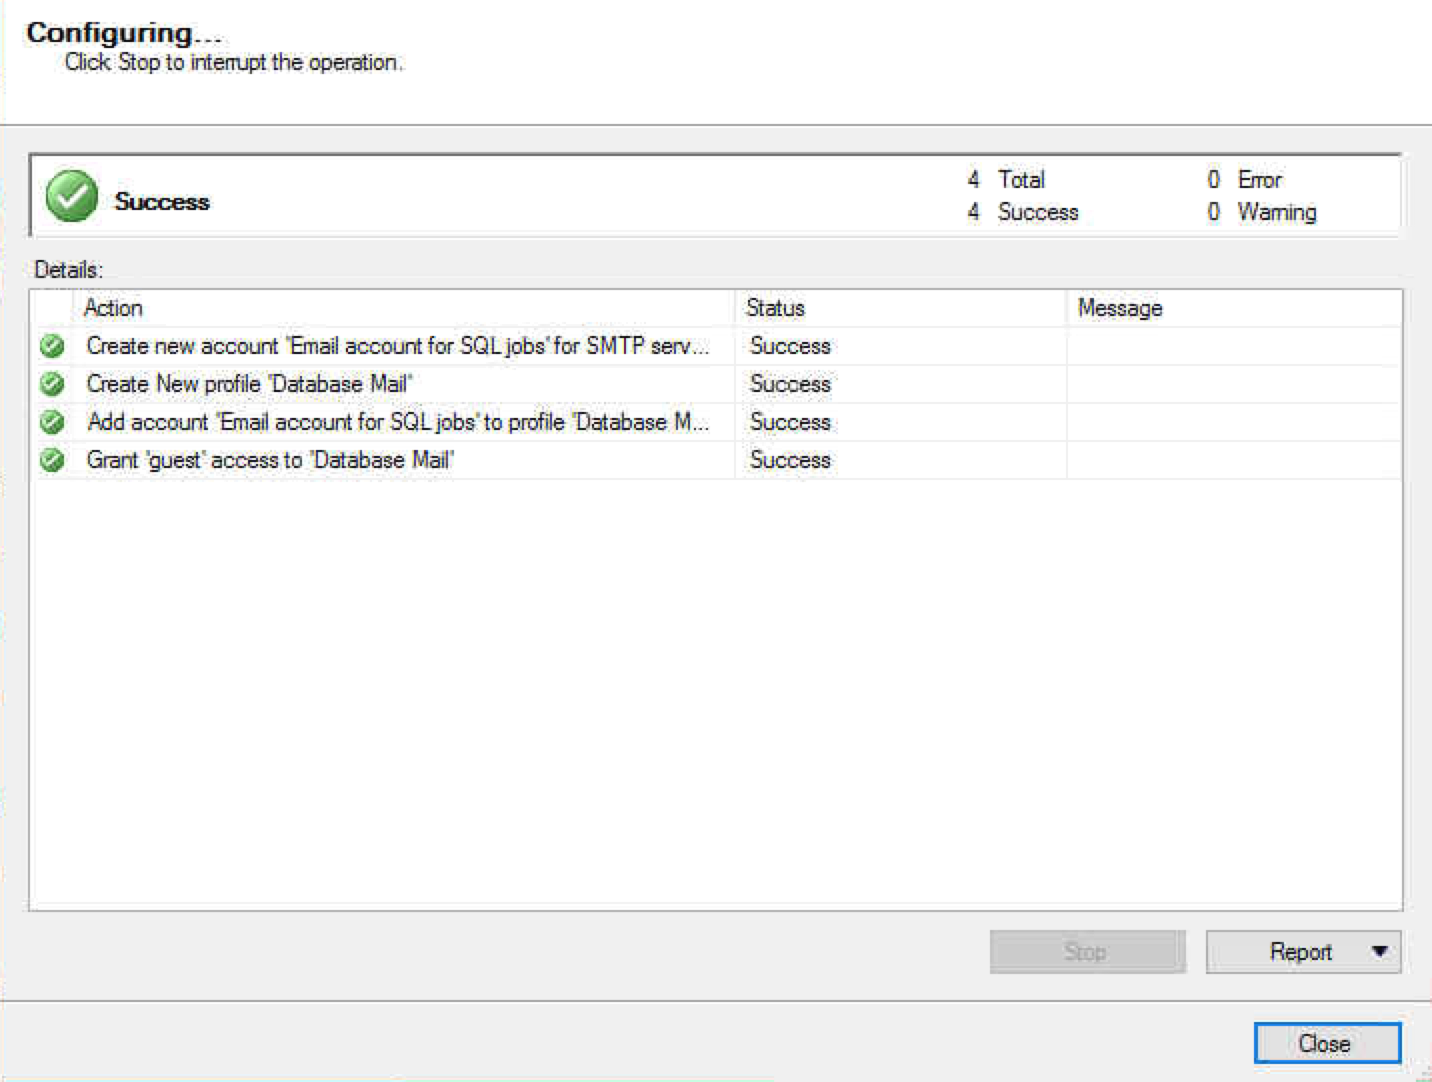The height and width of the screenshot is (1082, 1432).
Task: Select row 'Create New profile Database Mail'
Action: click(716, 384)
